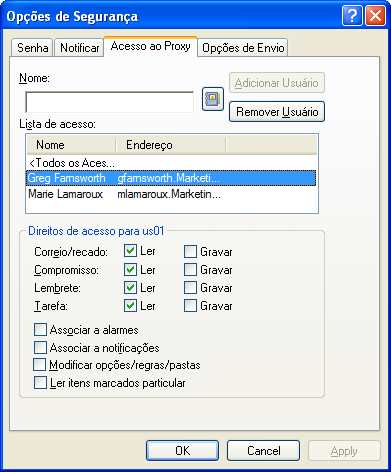Switch to the Senha tab
Screen dimensions: 391x472
coord(32,48)
